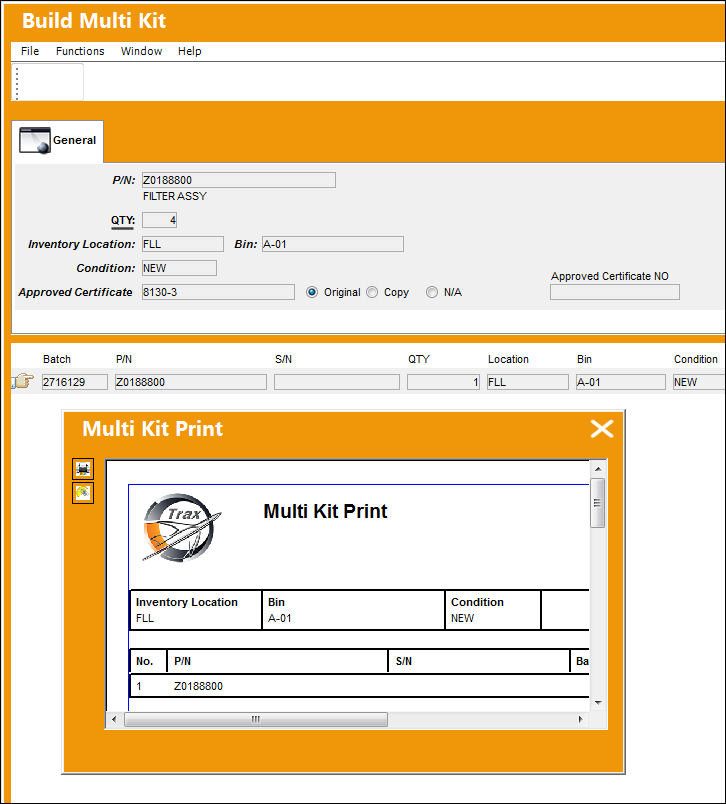This screenshot has height=804, width=726.
Task: Click the Trax logo in the report
Action: tap(182, 528)
